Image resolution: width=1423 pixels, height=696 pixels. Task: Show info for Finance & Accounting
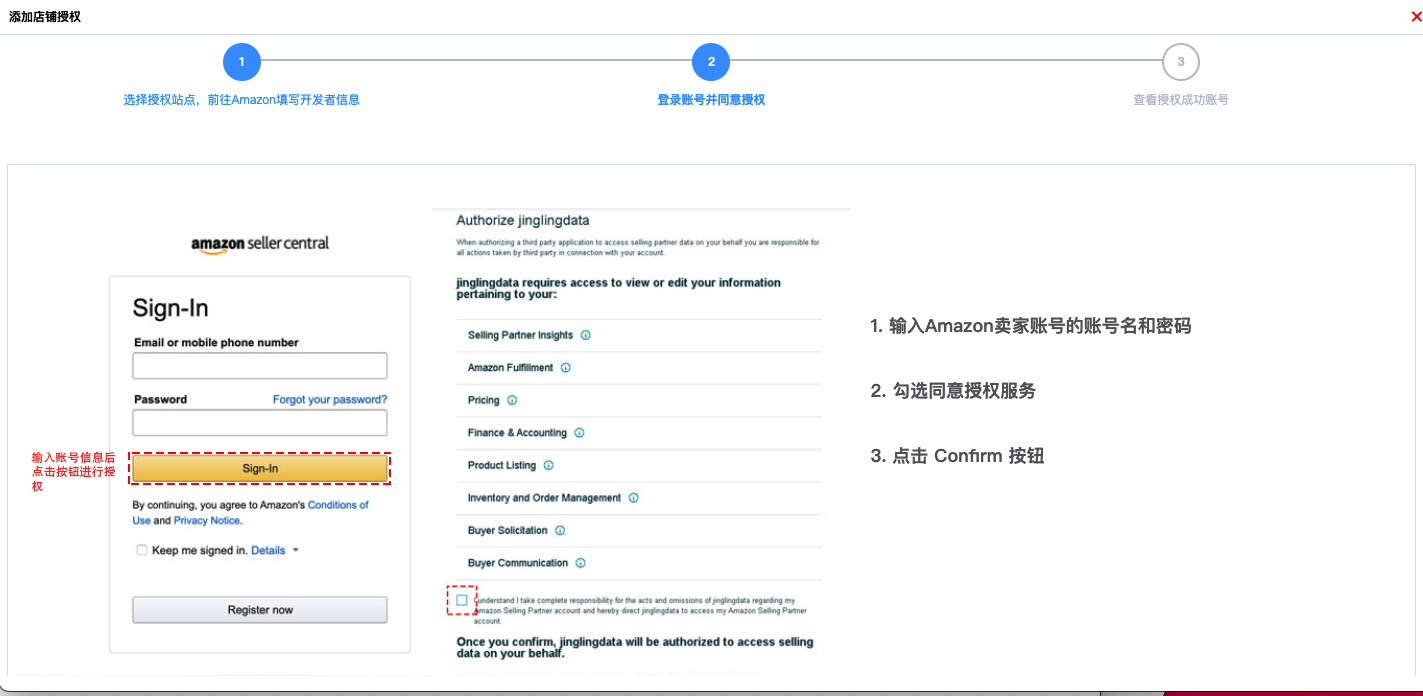[579, 433]
